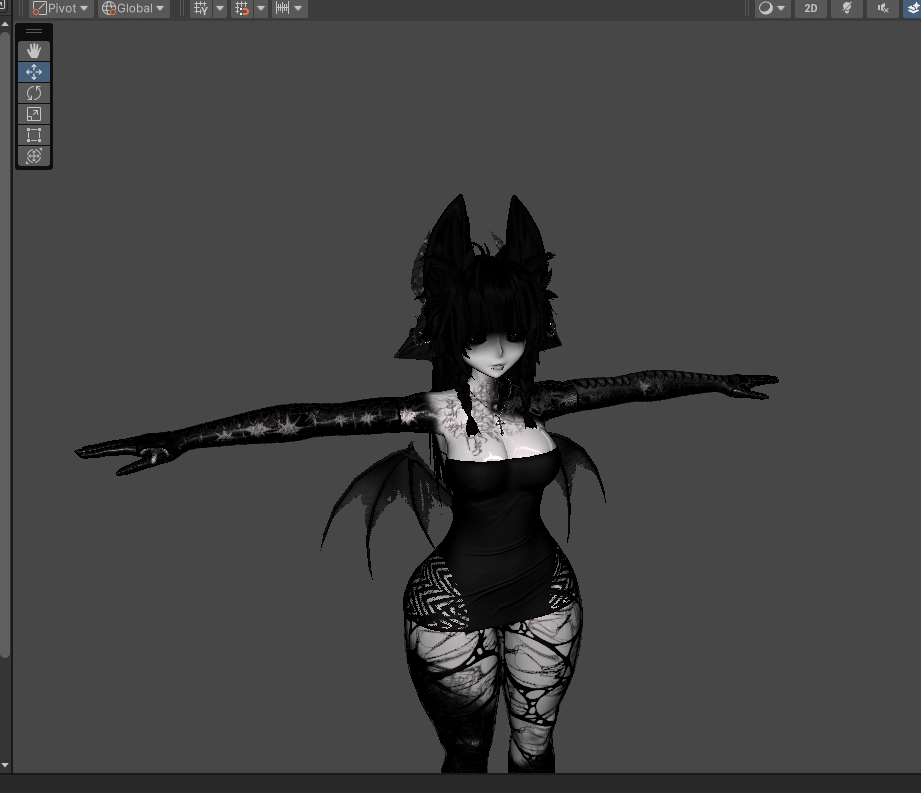The width and height of the screenshot is (921, 793).
Task: Select the Hand view tool
Action: (x=34, y=51)
